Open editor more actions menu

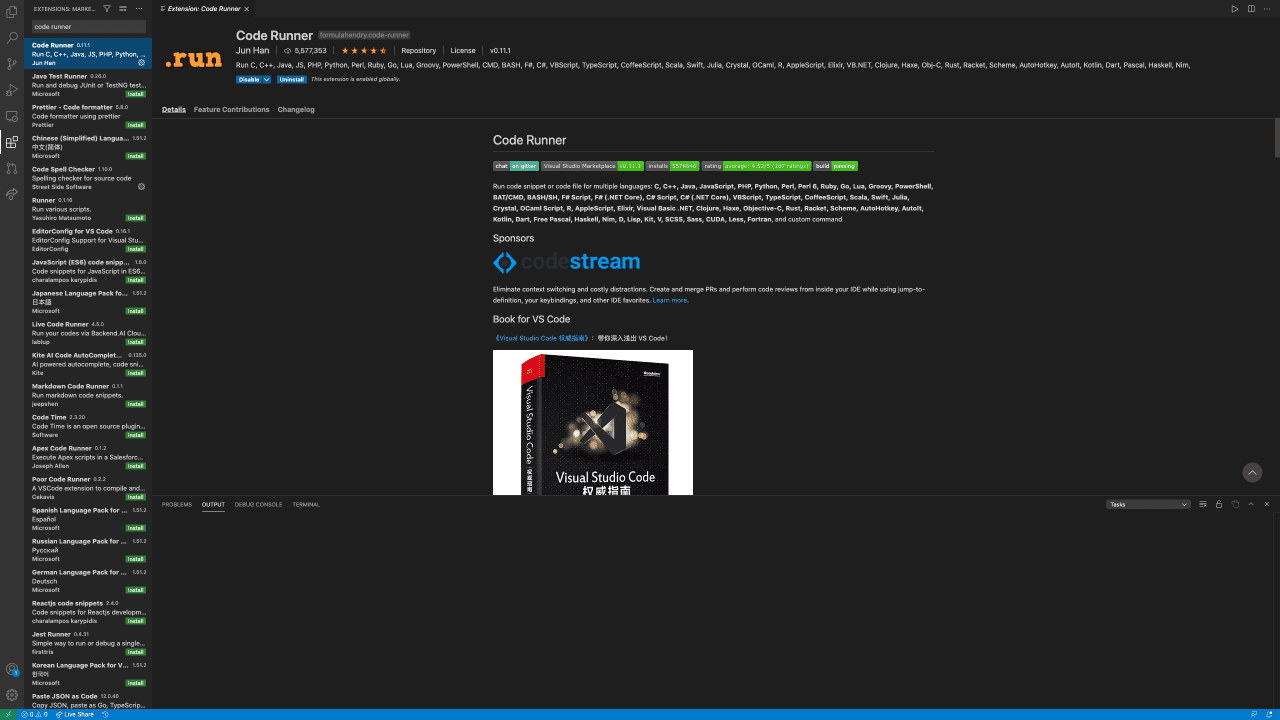pos(1267,8)
